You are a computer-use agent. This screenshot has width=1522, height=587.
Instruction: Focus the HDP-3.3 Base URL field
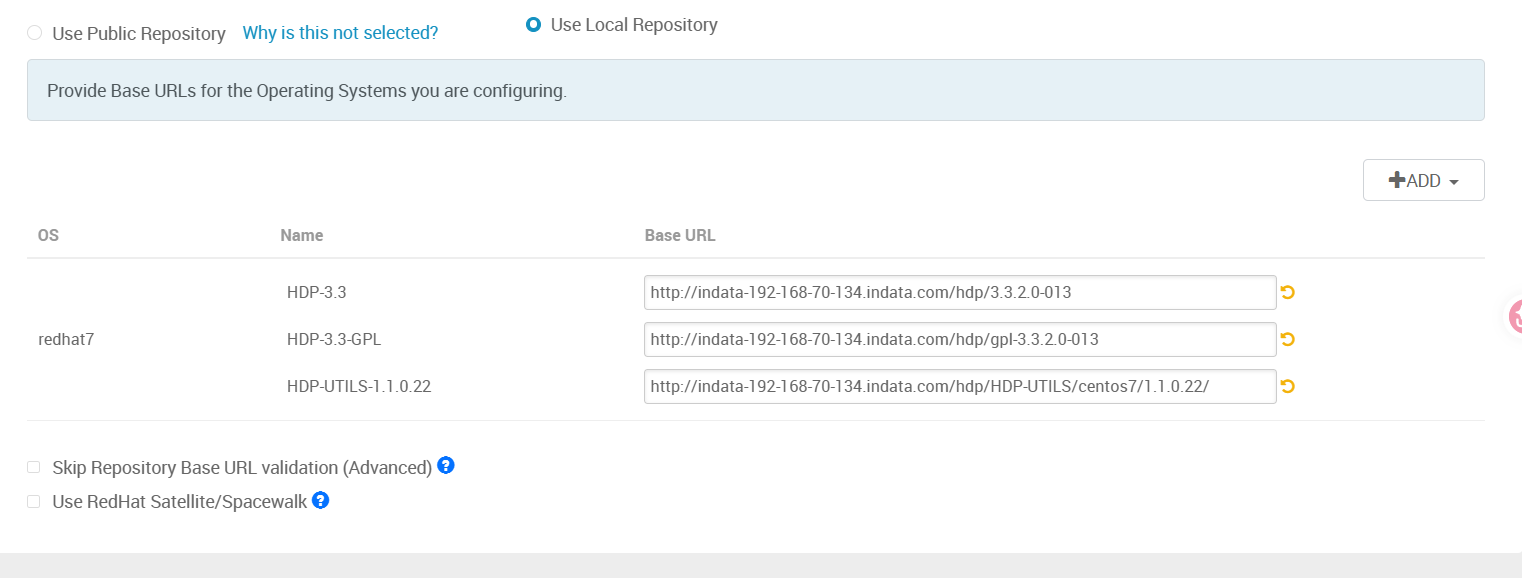tap(959, 293)
